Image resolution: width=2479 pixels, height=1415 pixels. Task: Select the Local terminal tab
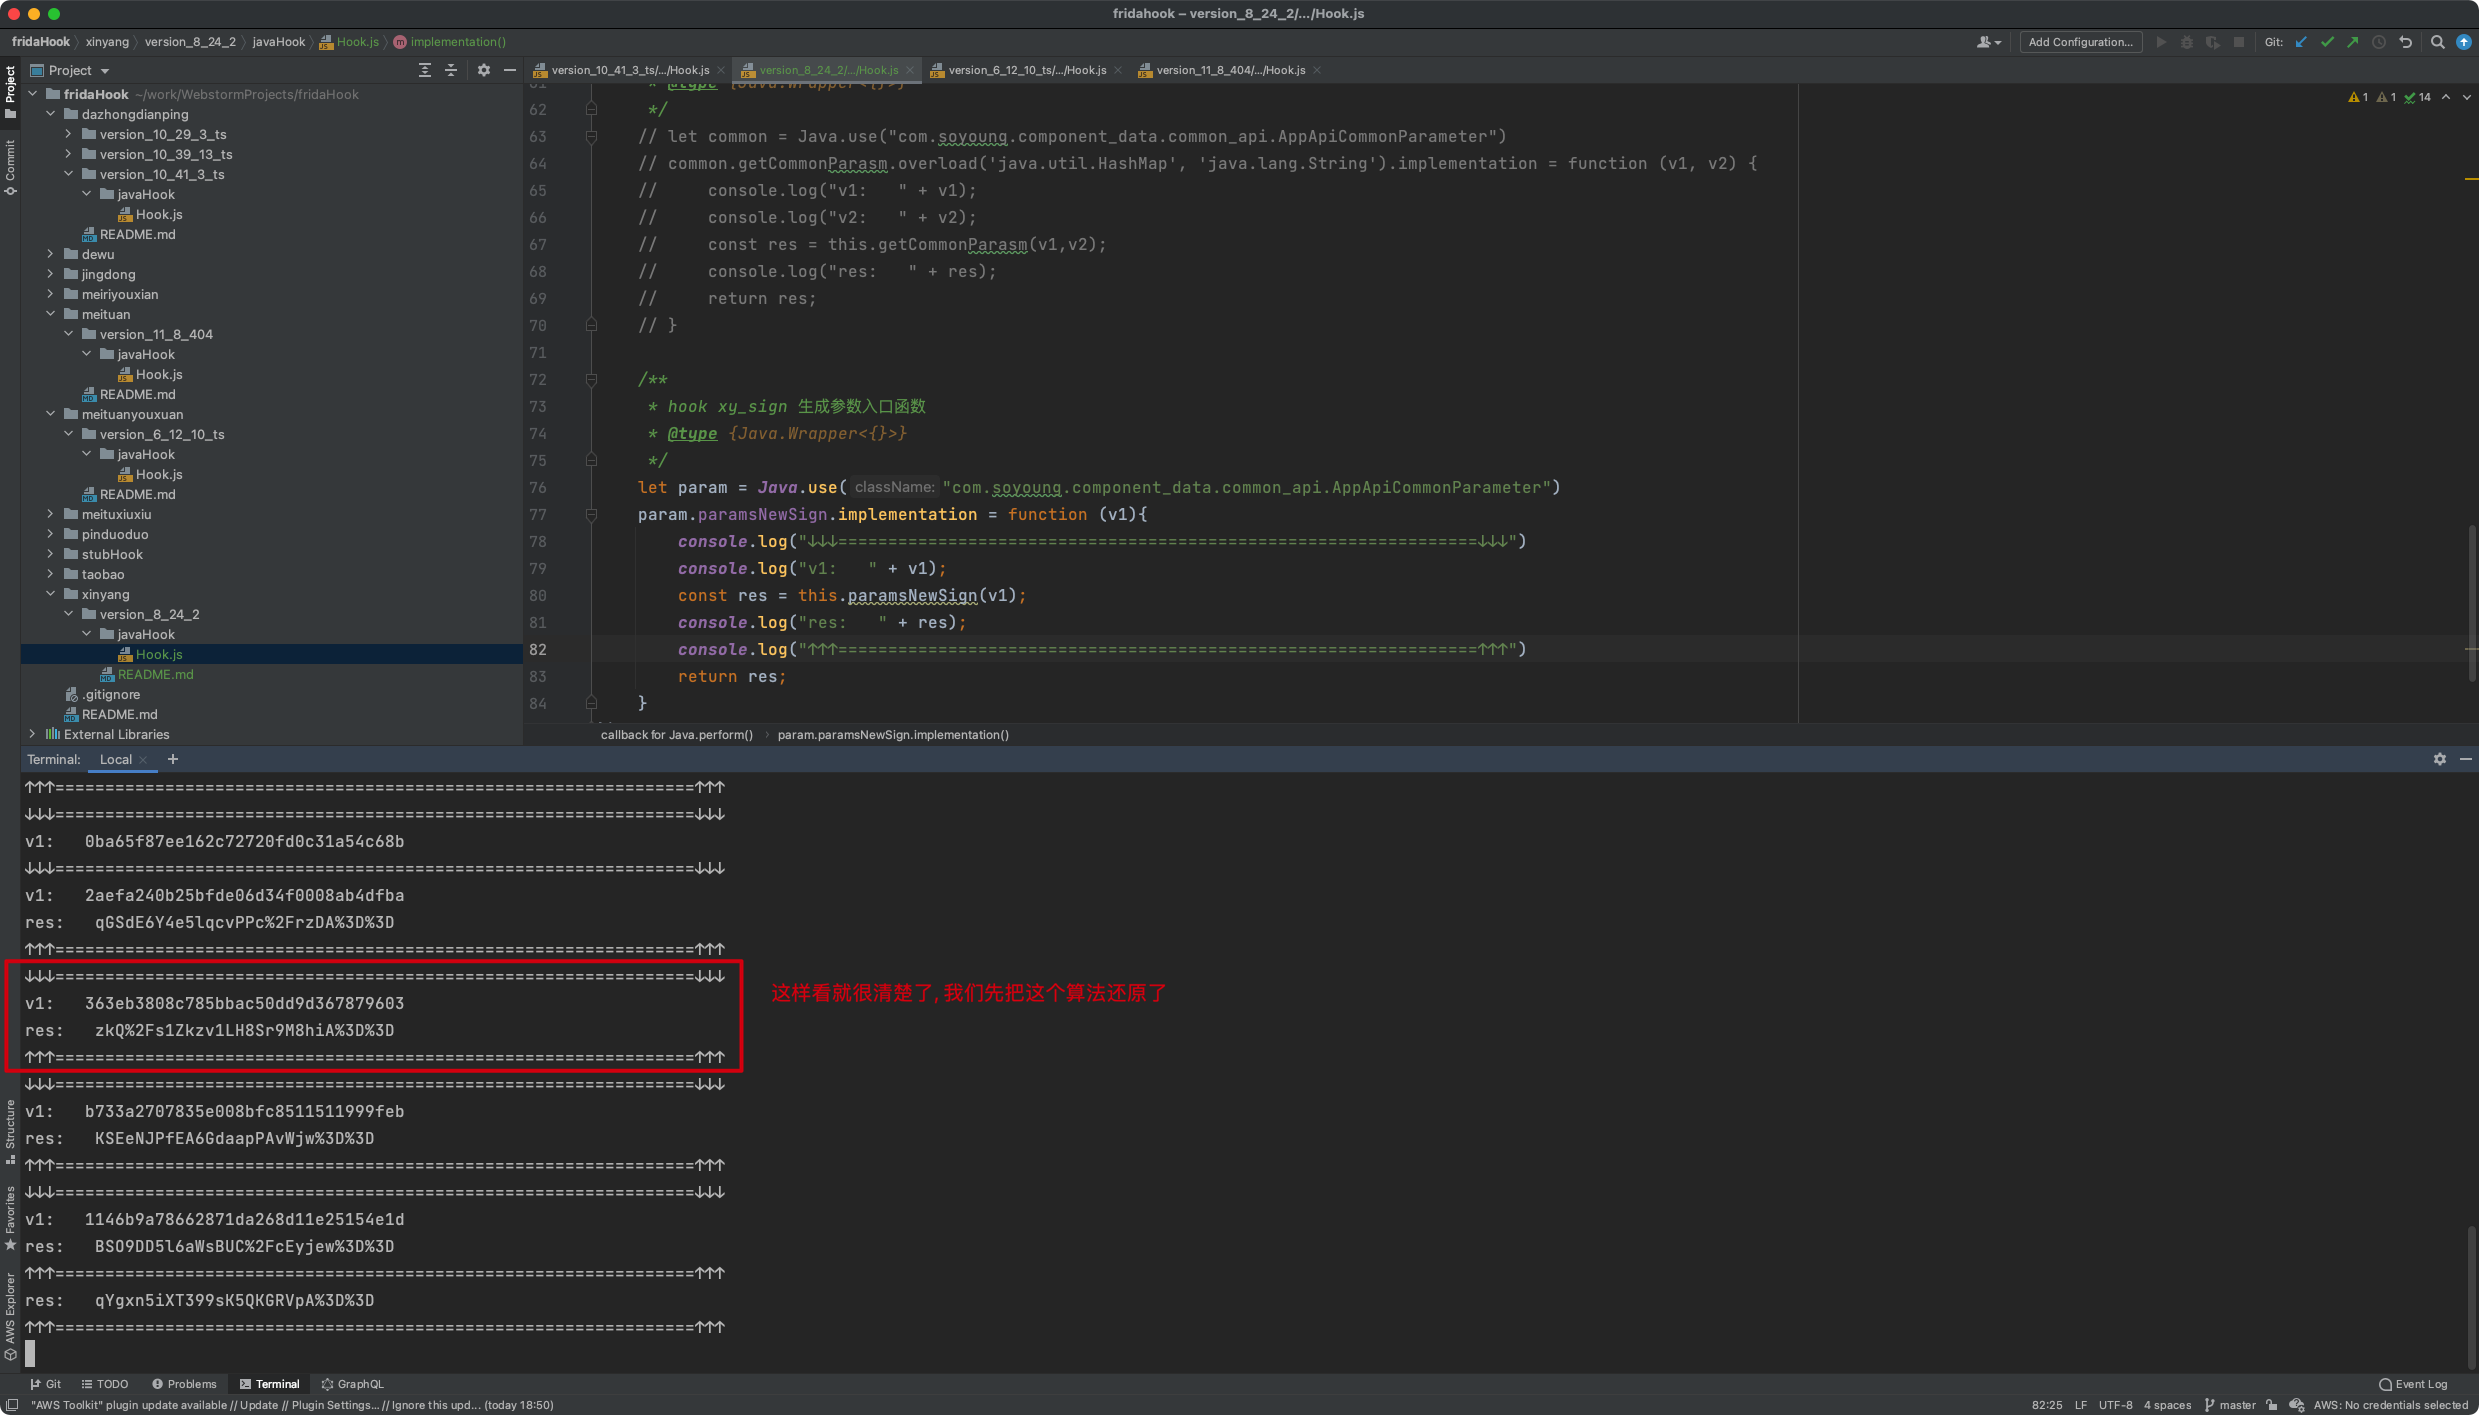click(116, 759)
